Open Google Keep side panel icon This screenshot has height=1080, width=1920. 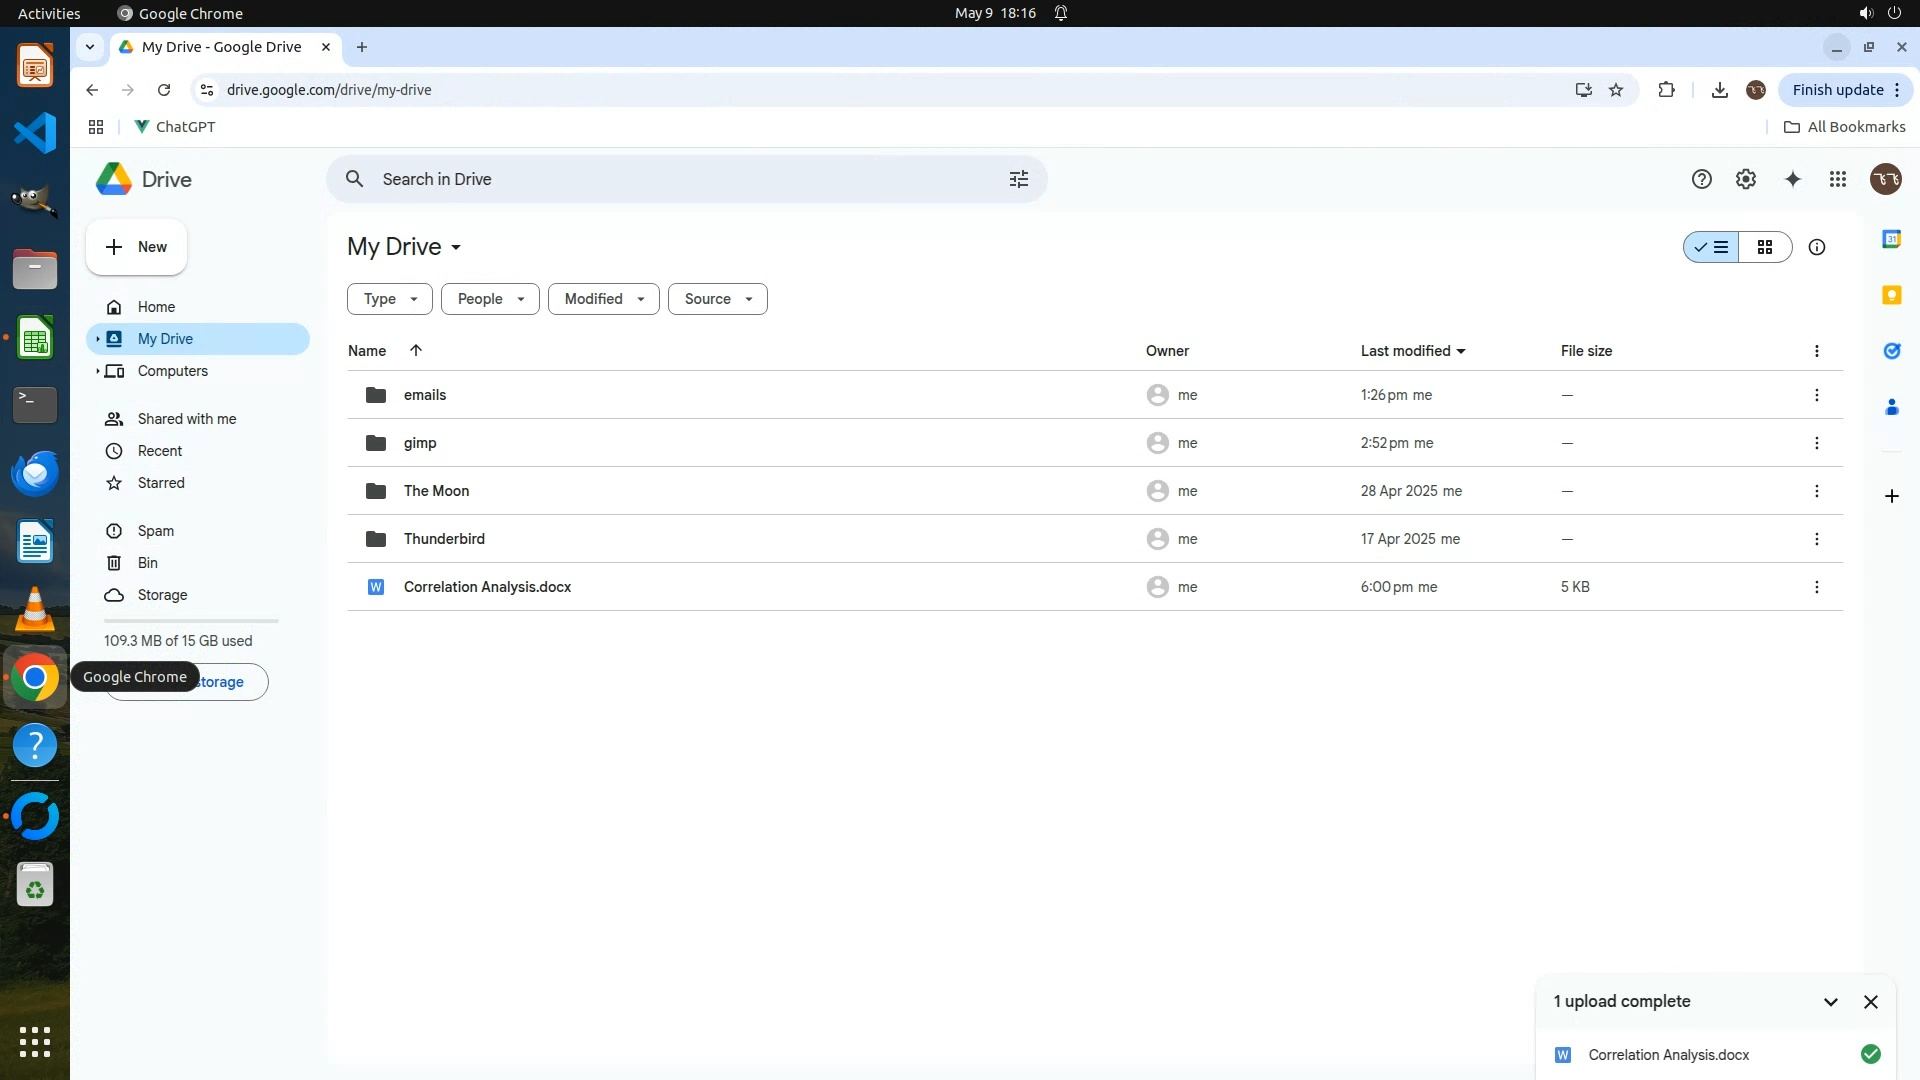click(1891, 295)
